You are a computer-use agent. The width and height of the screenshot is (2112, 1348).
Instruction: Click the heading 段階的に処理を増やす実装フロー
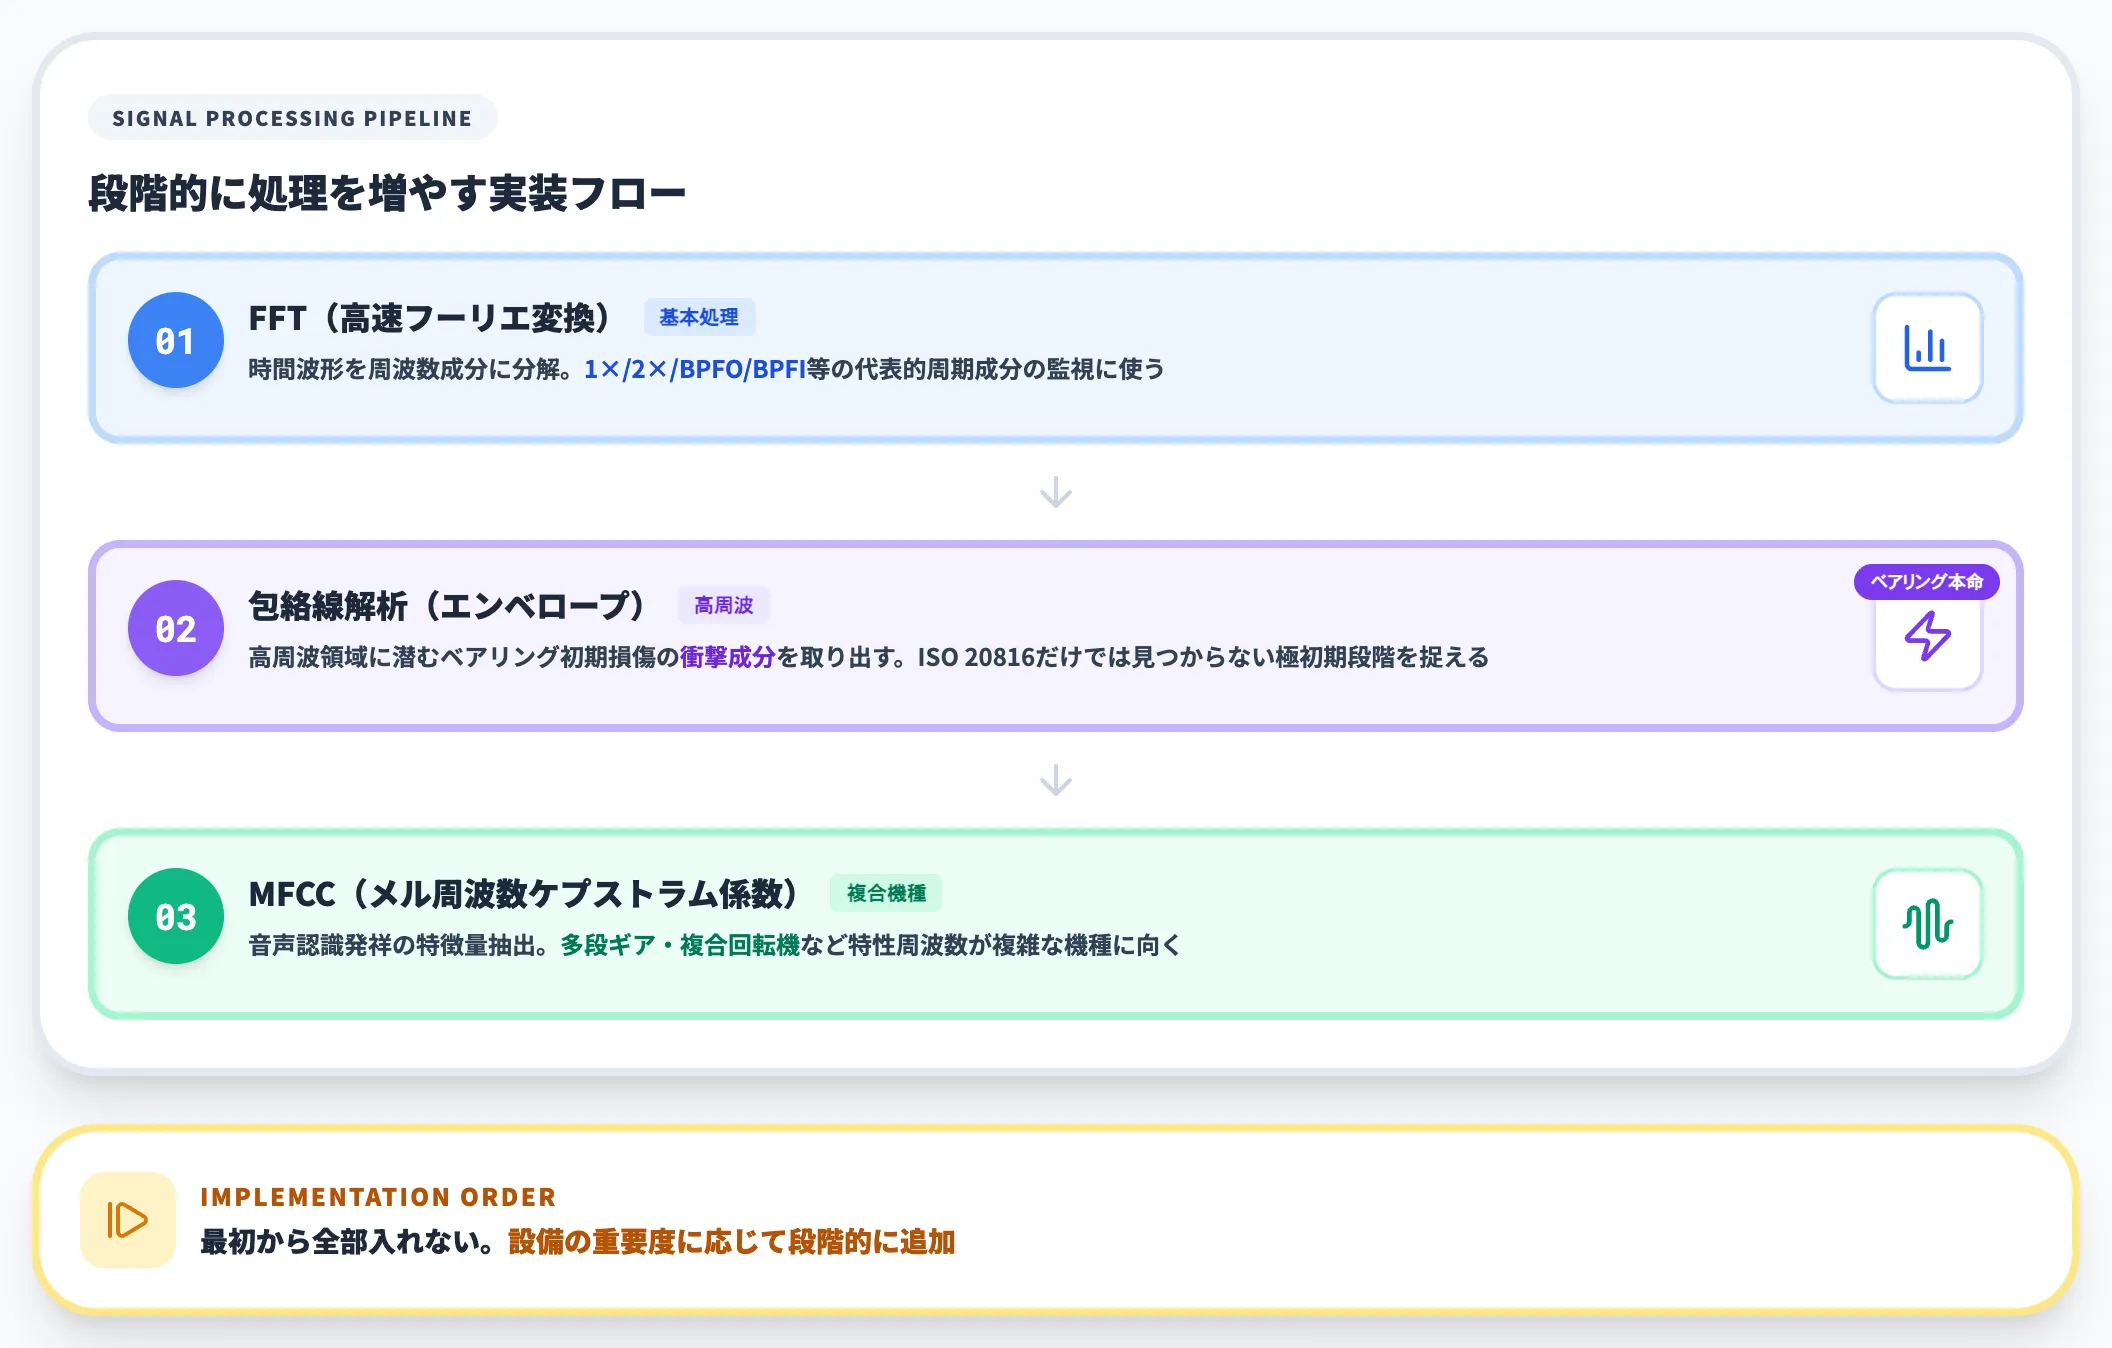387,193
